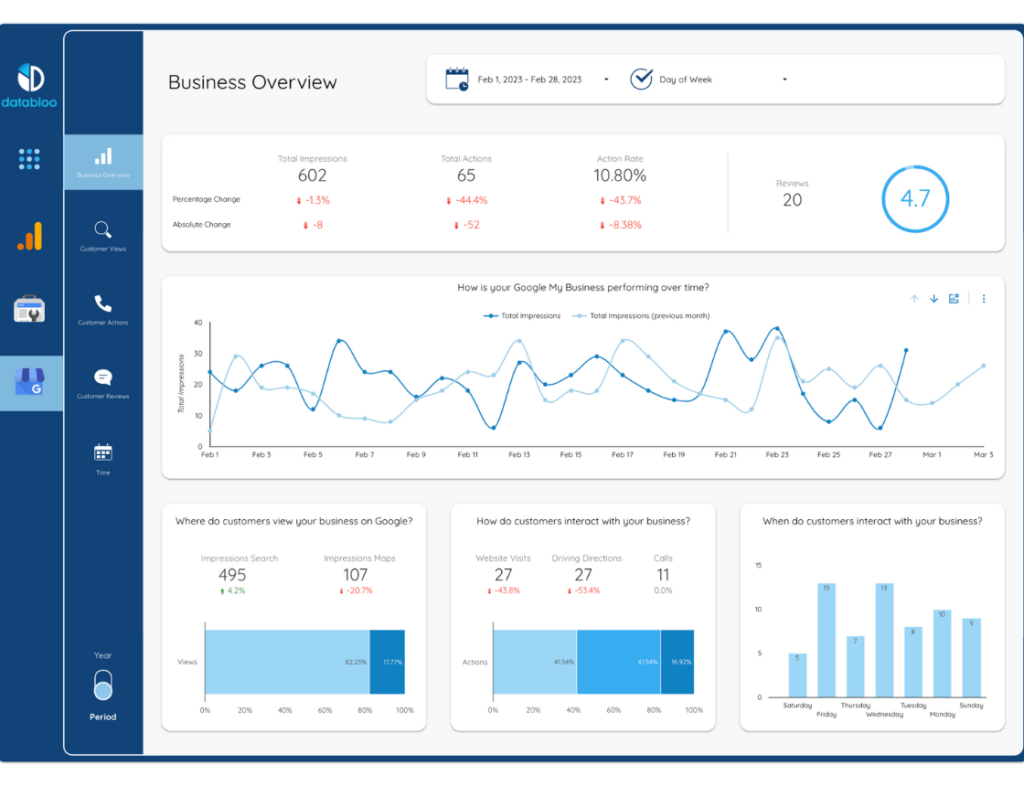This screenshot has width=1024, height=786.
Task: Toggle the Year/Period switch
Action: (103, 685)
